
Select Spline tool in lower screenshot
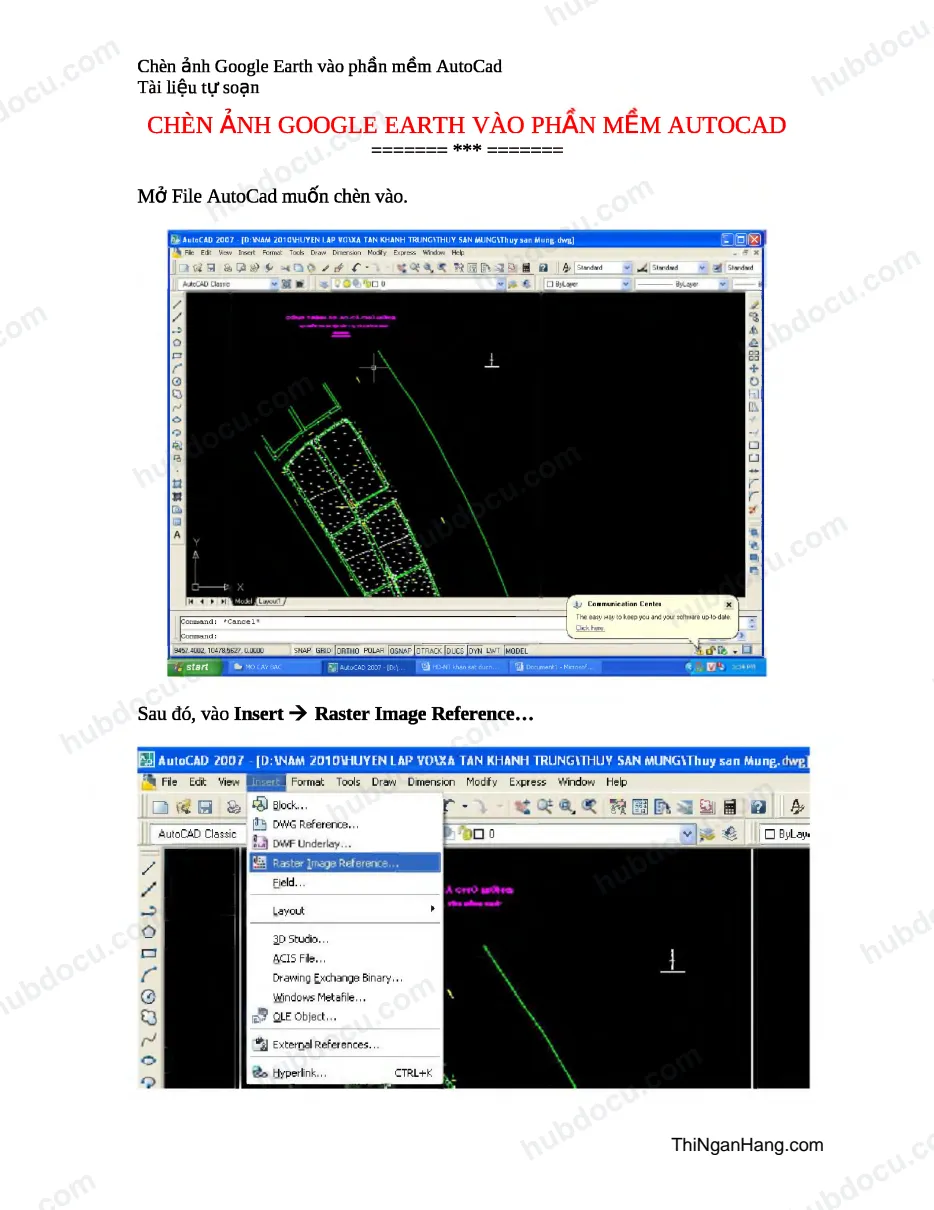pyautogui.click(x=149, y=1039)
